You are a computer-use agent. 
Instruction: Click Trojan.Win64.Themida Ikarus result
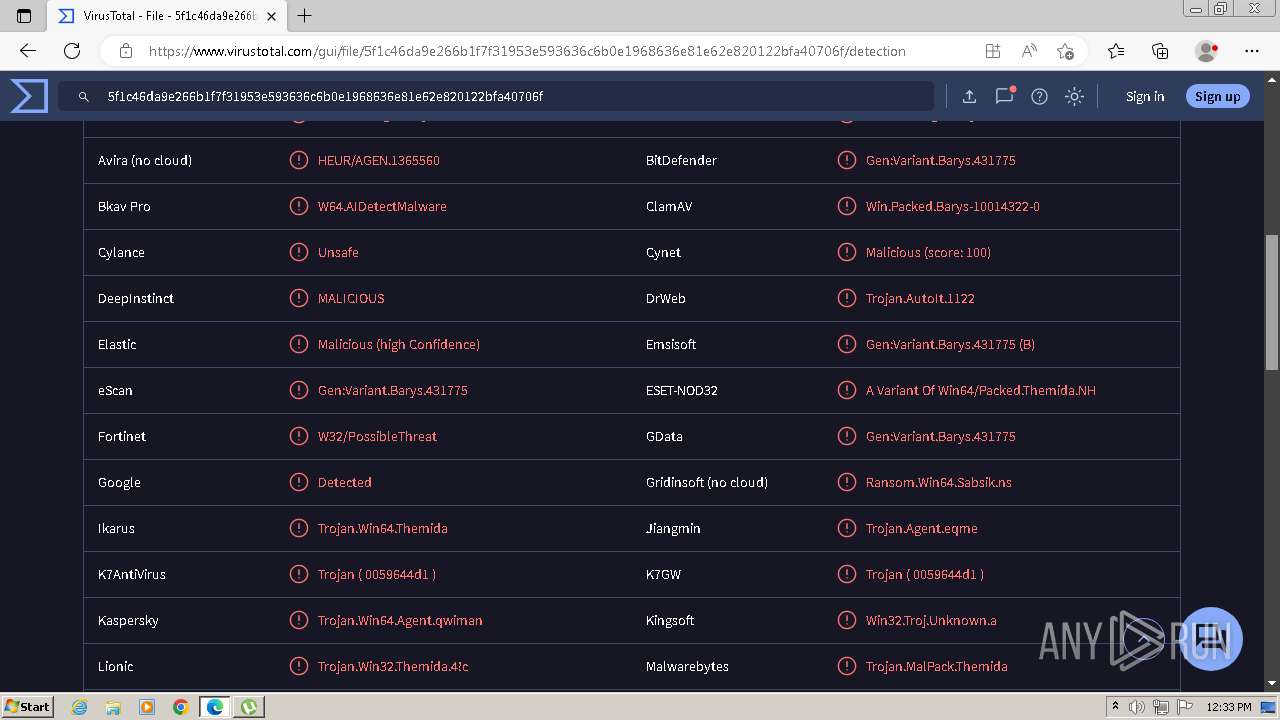pos(383,528)
